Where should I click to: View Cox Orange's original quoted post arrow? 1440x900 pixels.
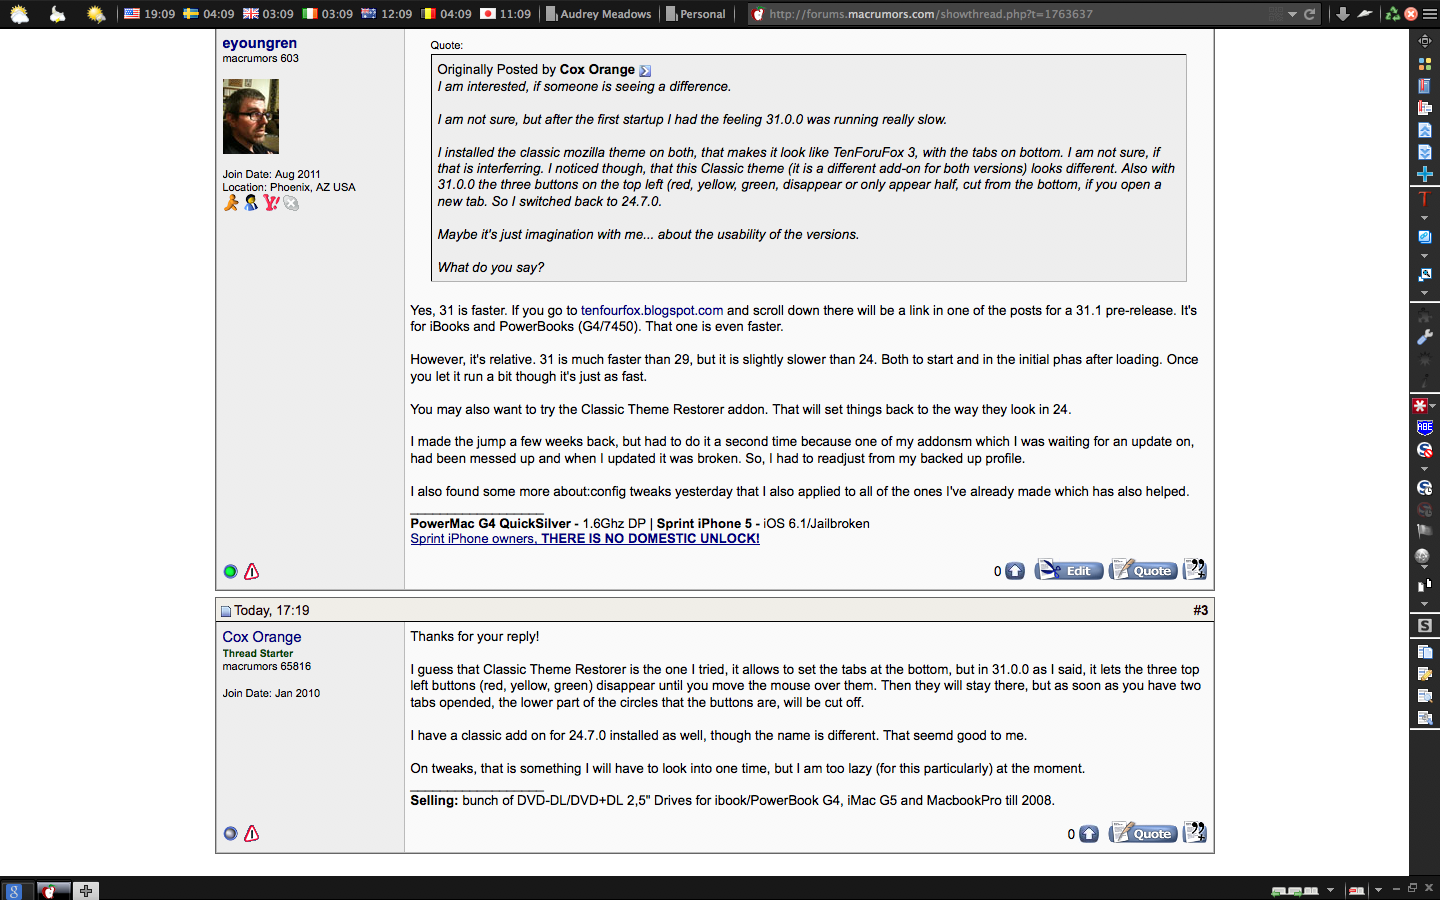[645, 70]
